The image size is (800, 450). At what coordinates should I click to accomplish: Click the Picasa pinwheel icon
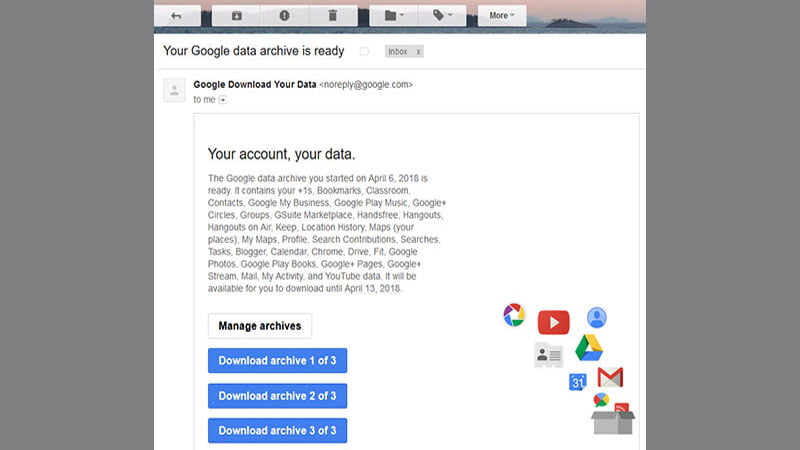[x=514, y=316]
